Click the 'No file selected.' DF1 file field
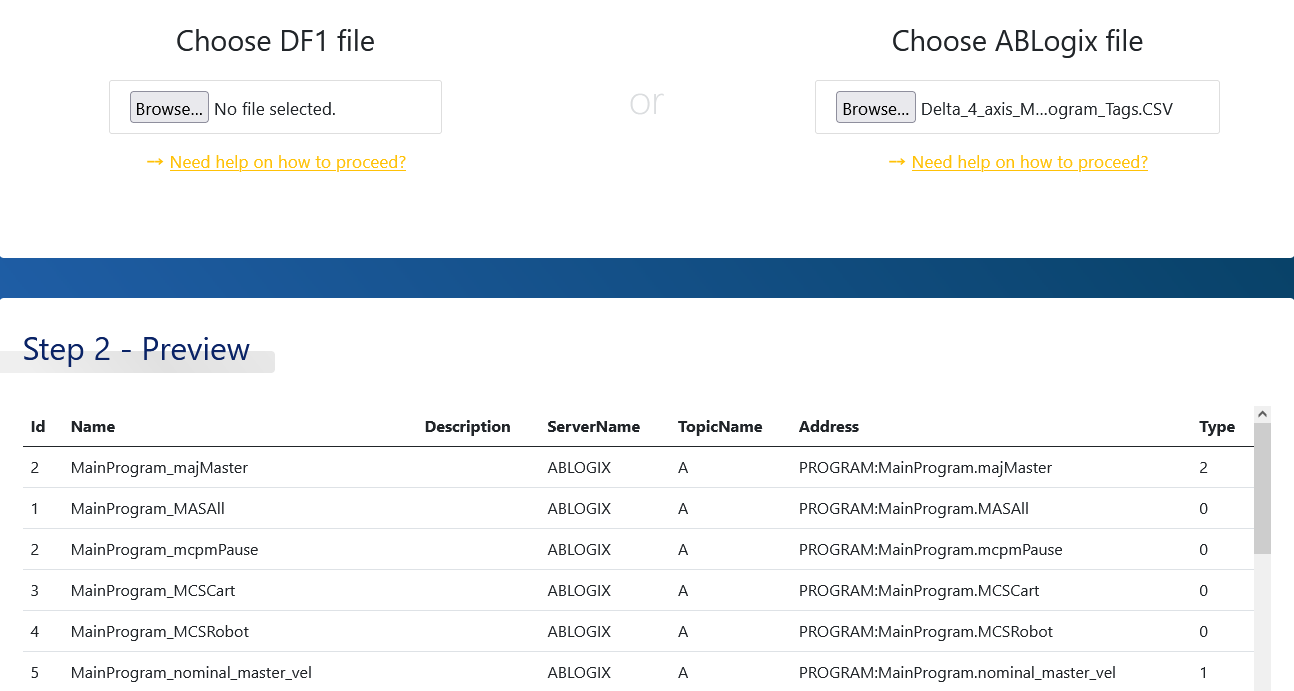The height and width of the screenshot is (691, 1294). [x=275, y=109]
